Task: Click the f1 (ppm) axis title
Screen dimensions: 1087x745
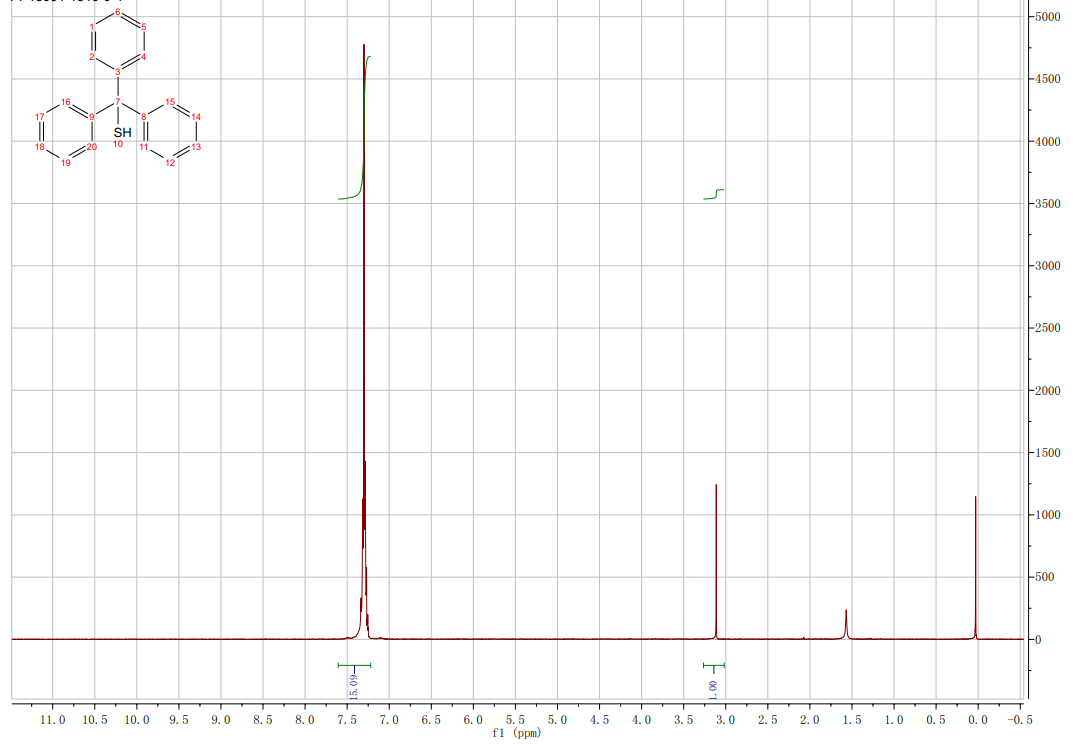Action: [516, 734]
